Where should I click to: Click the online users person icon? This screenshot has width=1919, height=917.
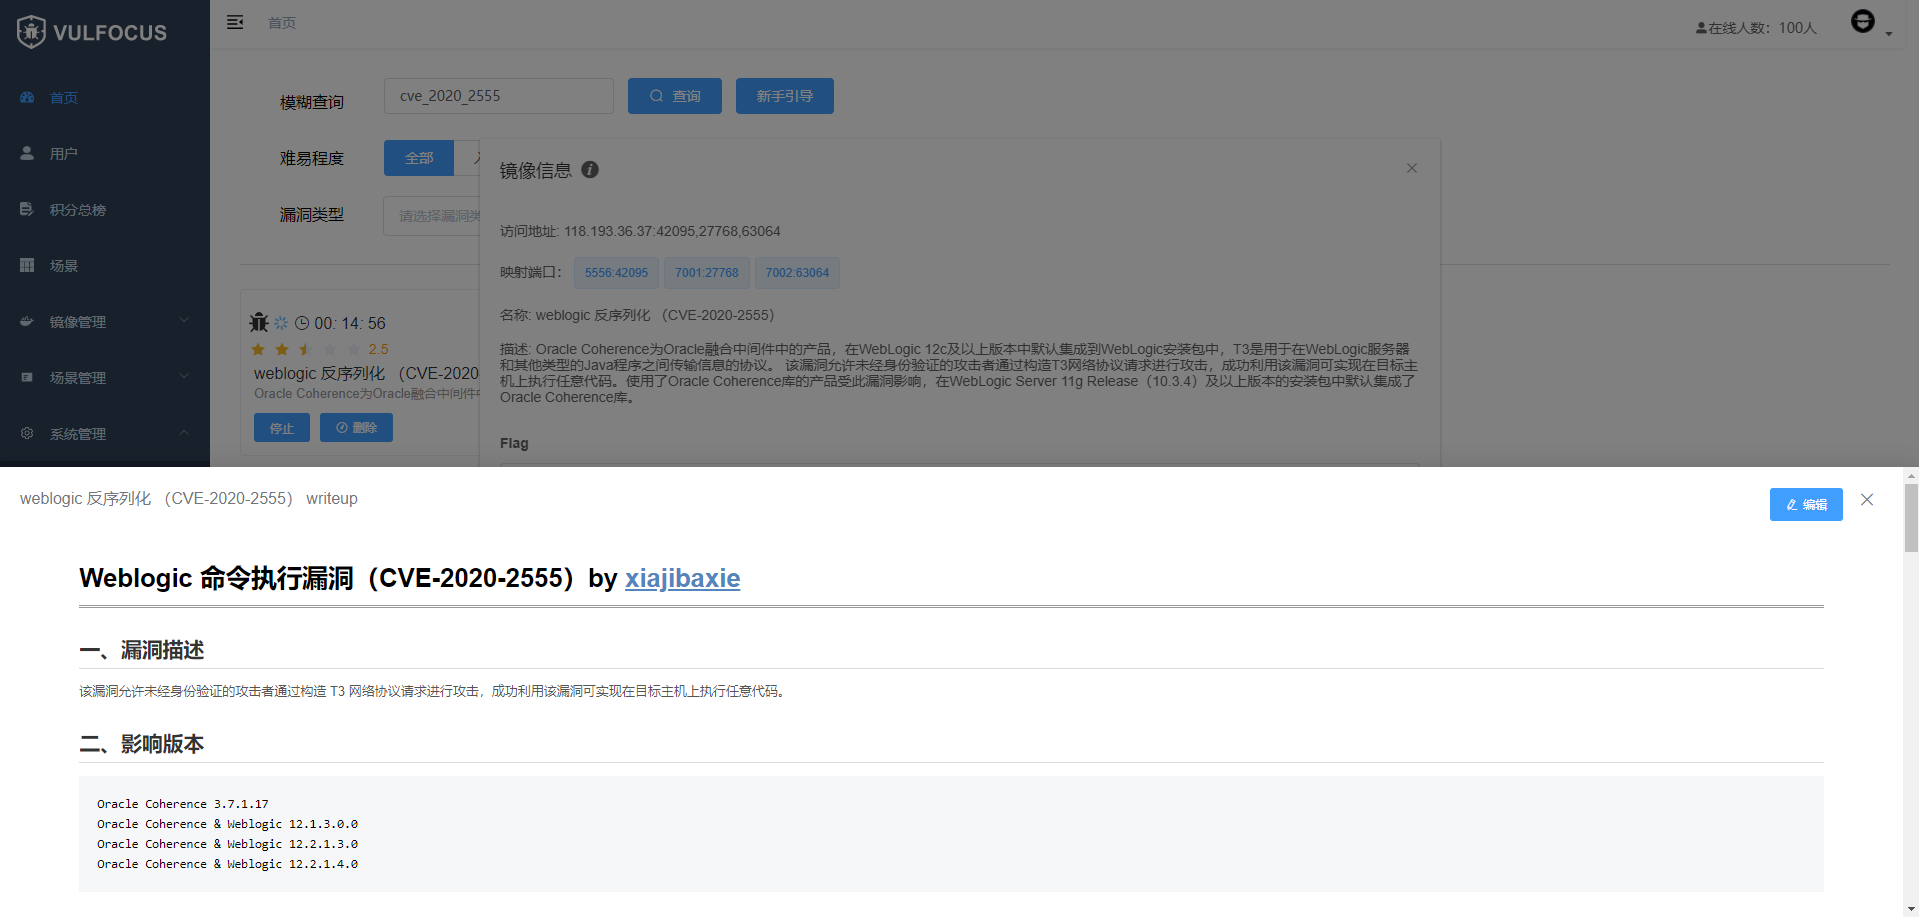pyautogui.click(x=1701, y=28)
